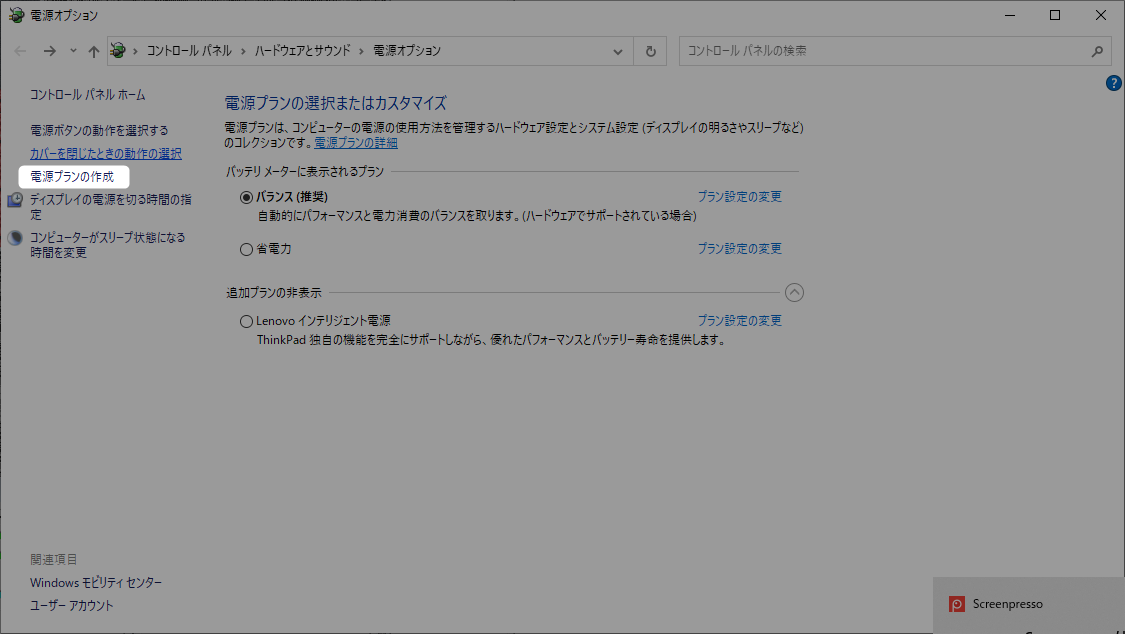Open help via blue question mark icon
The image size is (1125, 634).
[1114, 83]
